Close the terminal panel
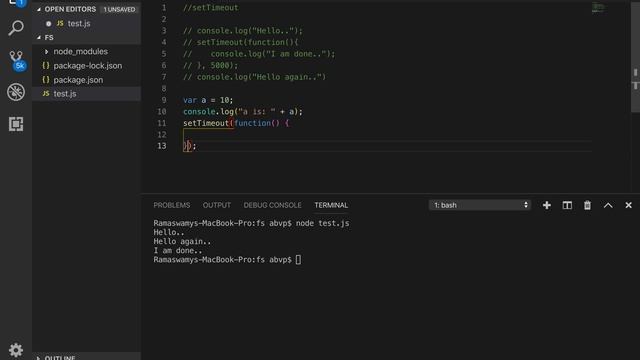The image size is (640, 360). pyautogui.click(x=628, y=205)
